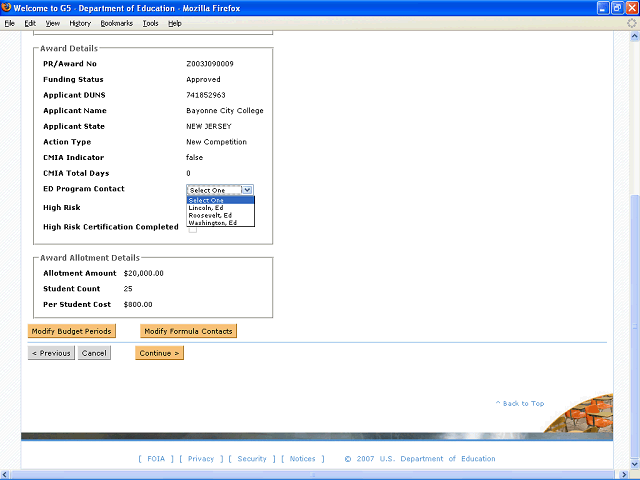
Task: Select applicant DUNS value 741852963
Action: (x=206, y=95)
